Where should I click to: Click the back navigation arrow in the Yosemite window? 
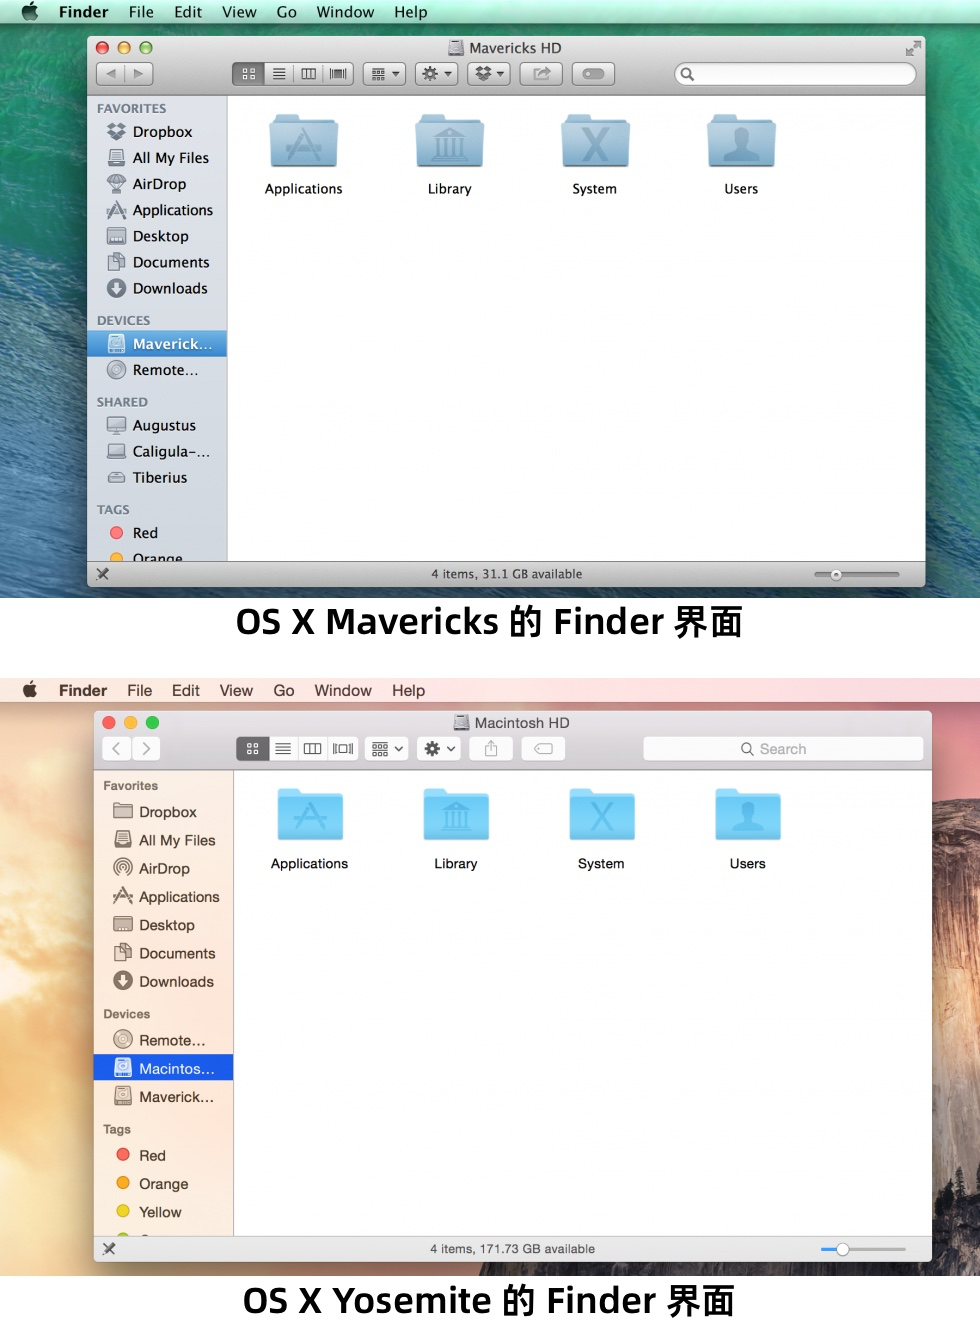(115, 748)
